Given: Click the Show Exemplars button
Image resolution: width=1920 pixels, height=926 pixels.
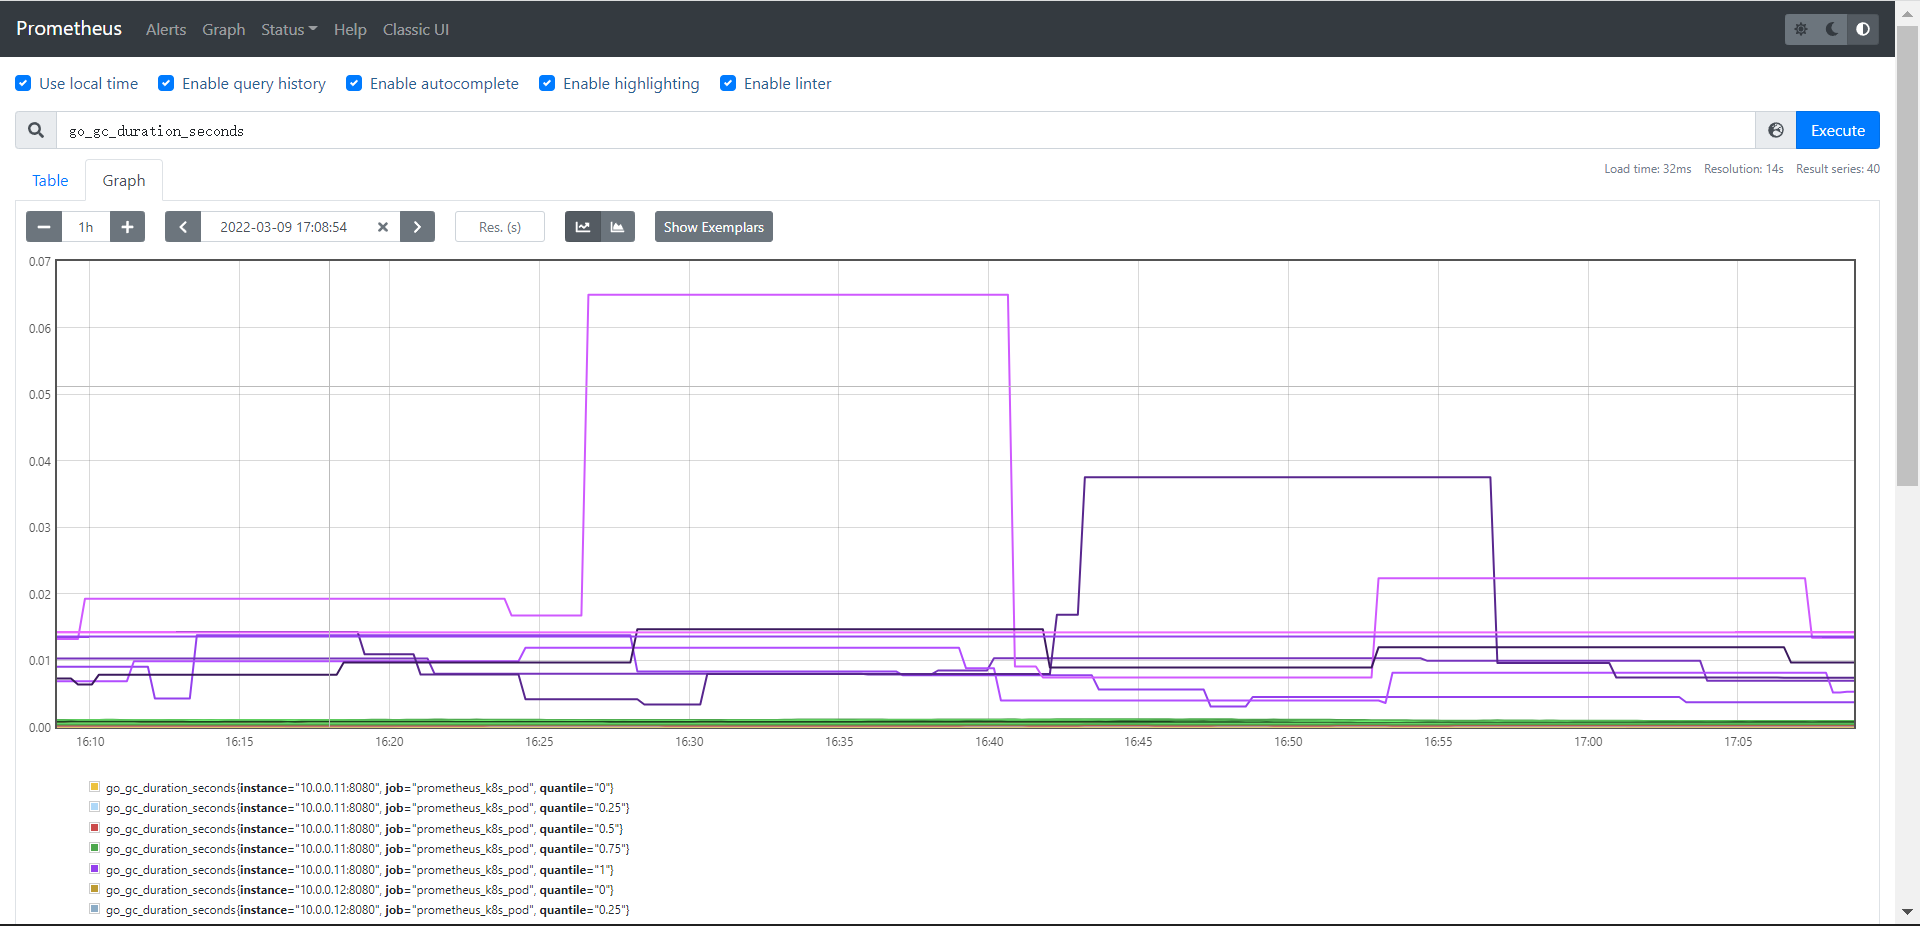Looking at the screenshot, I should pyautogui.click(x=714, y=227).
